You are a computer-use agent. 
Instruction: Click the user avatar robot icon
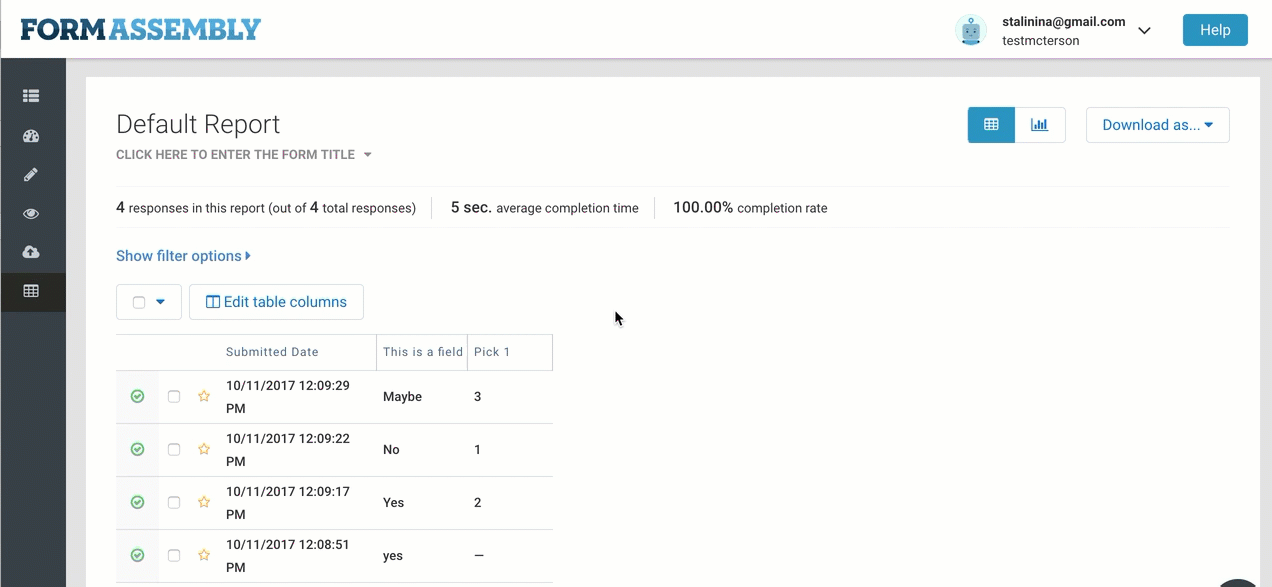(971, 30)
